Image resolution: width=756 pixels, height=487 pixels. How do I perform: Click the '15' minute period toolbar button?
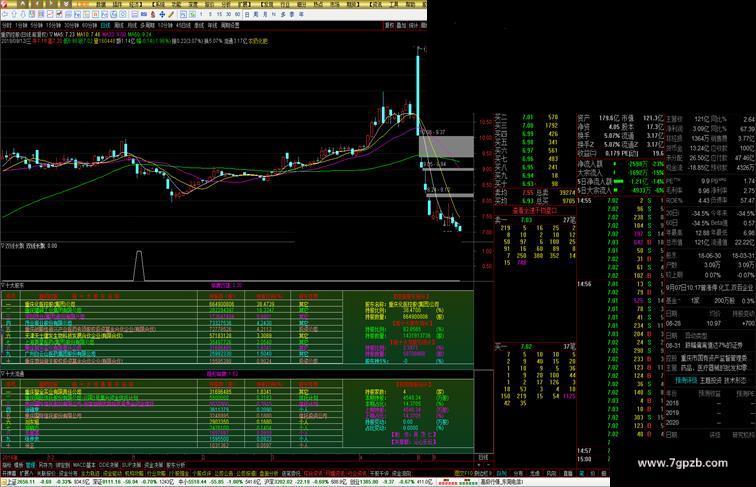[219, 14]
